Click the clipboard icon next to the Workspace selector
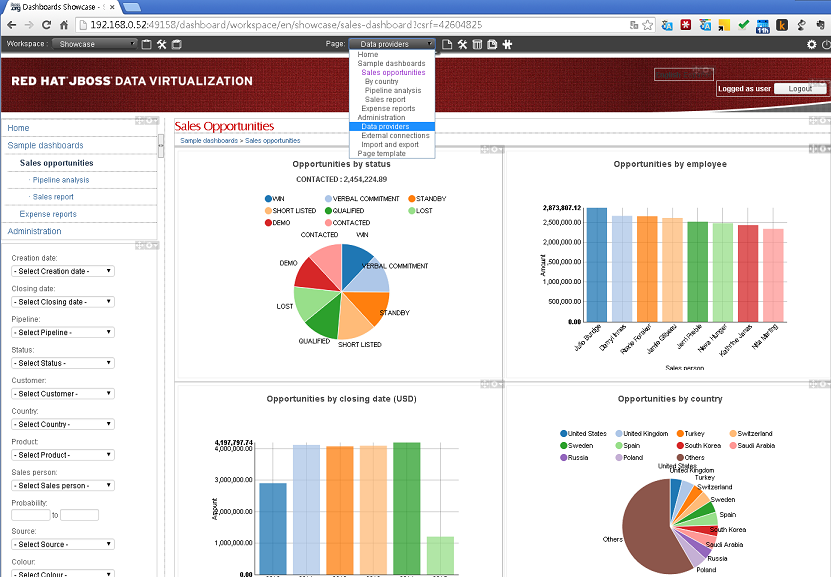 146,44
